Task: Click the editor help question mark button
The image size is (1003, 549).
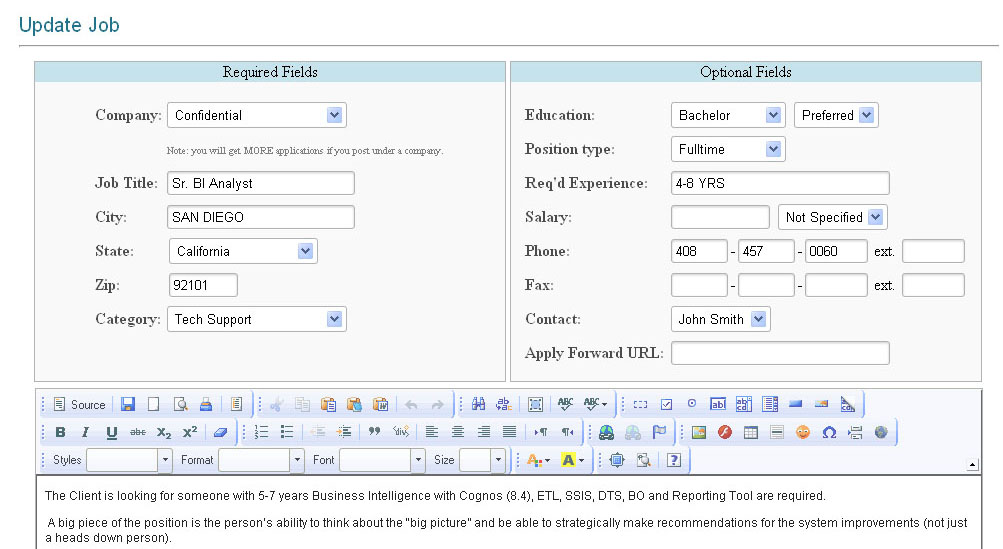Action: (x=674, y=460)
